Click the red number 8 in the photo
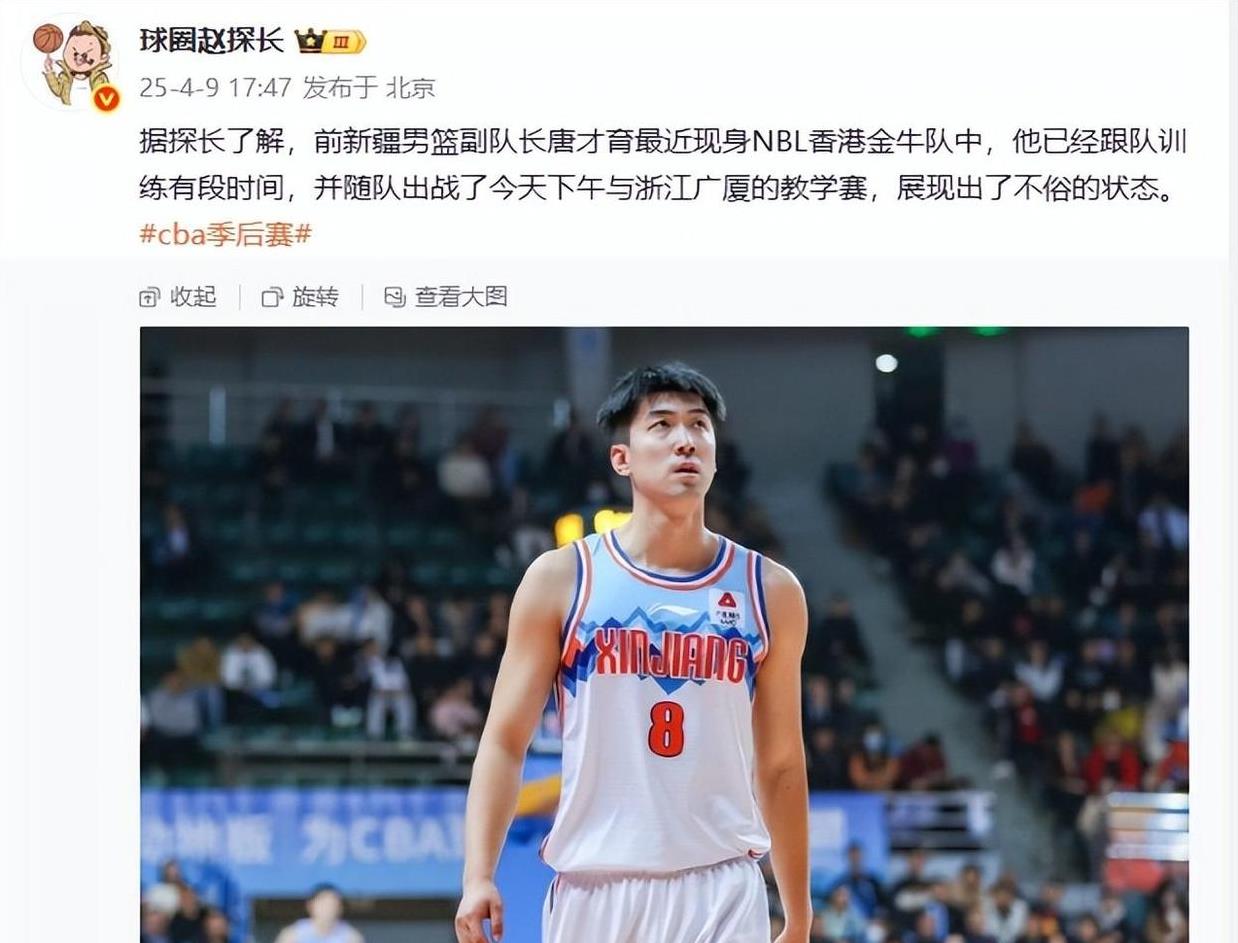Screen dimensions: 1238x943 tap(666, 728)
